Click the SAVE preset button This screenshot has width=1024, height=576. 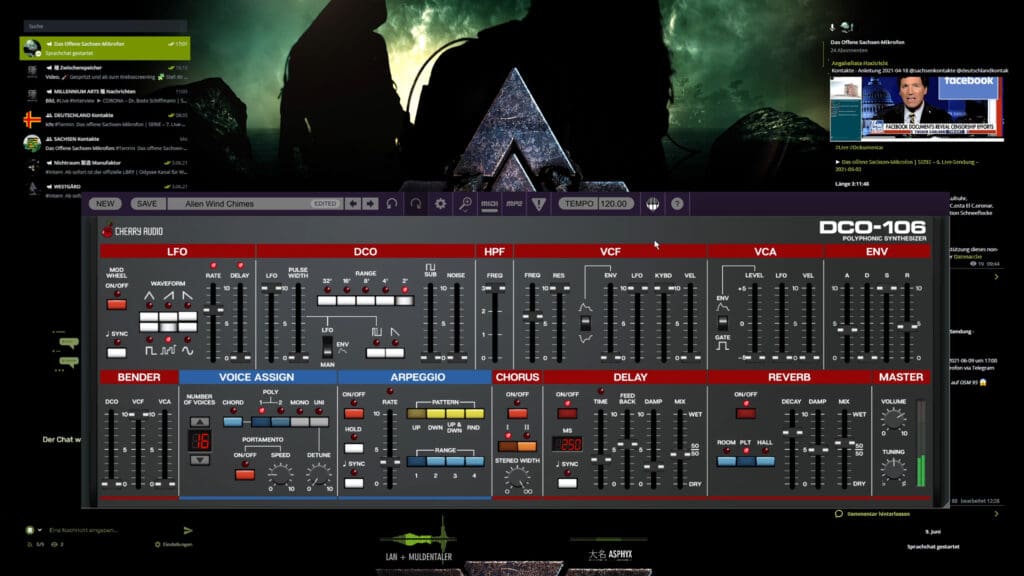[147, 204]
